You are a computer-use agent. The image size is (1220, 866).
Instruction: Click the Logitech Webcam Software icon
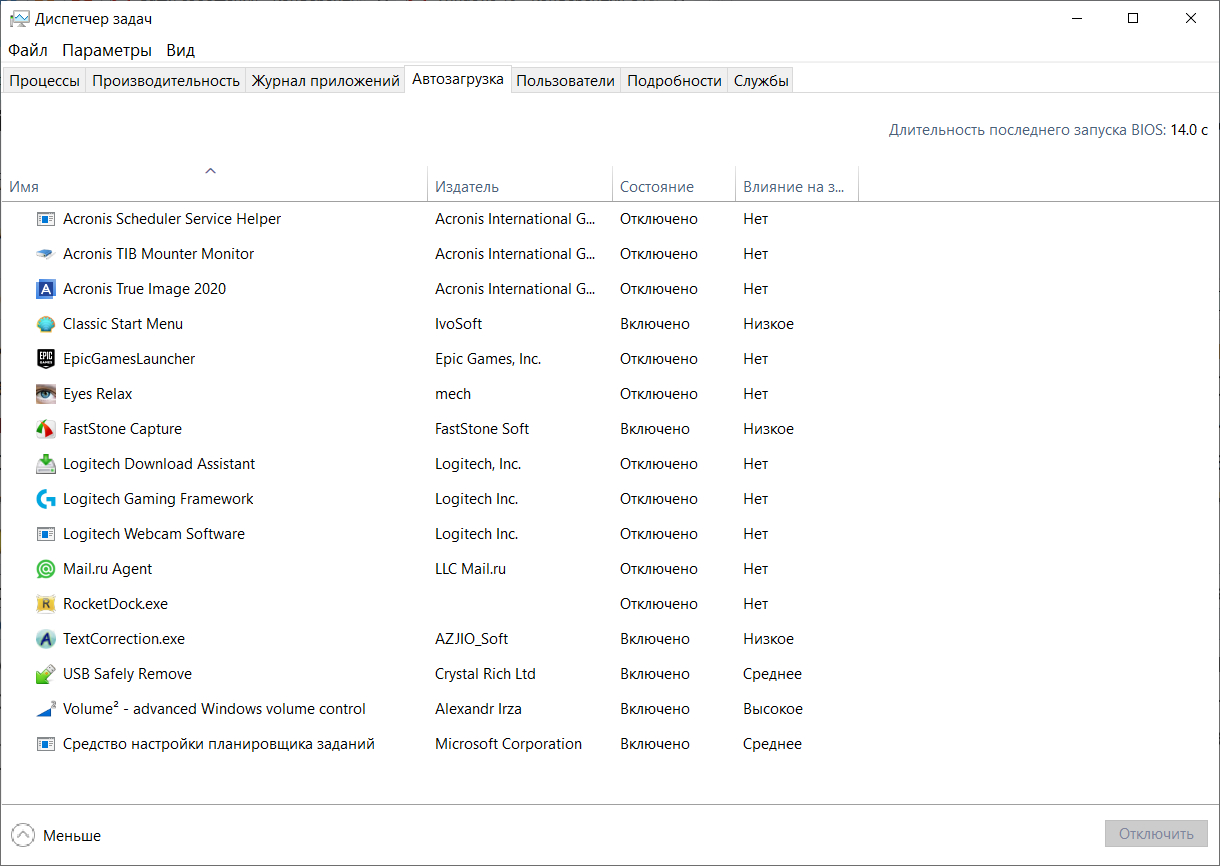pos(45,534)
